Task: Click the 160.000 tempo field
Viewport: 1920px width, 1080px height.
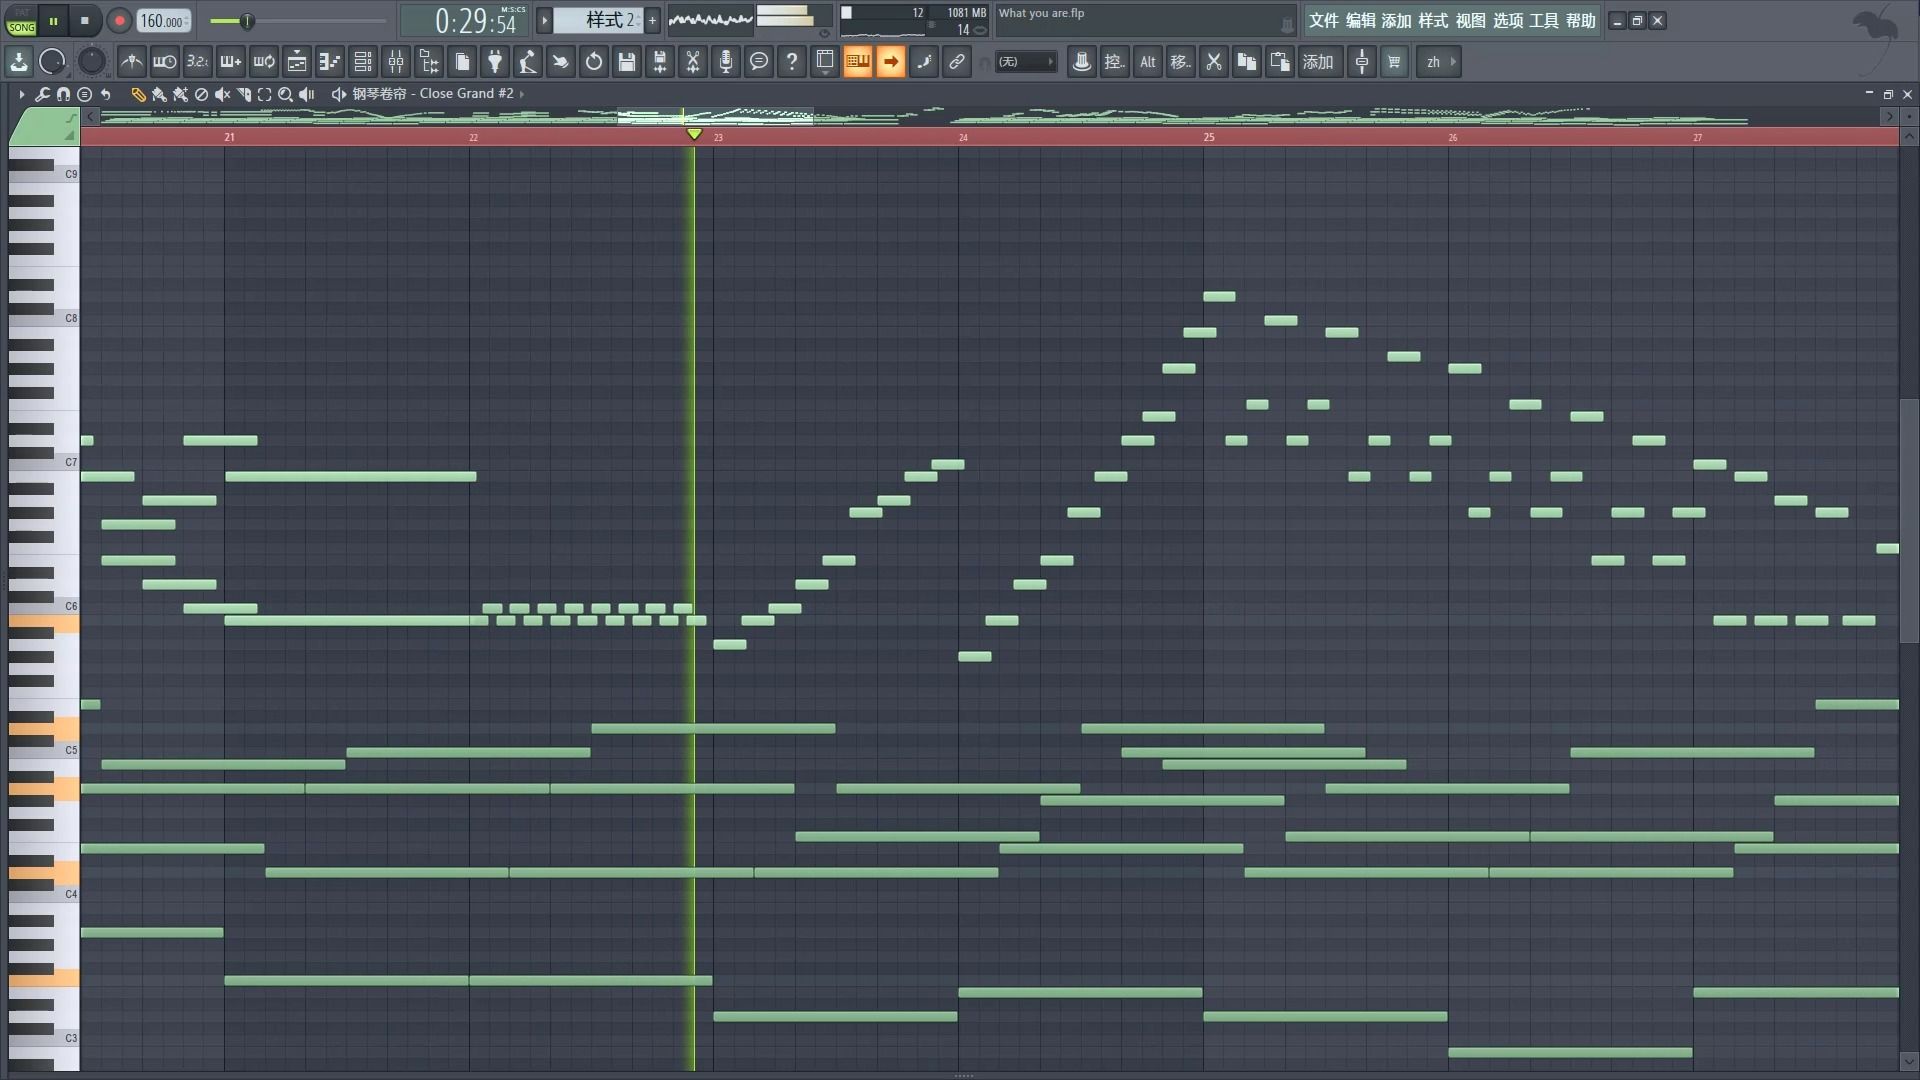Action: coord(163,21)
